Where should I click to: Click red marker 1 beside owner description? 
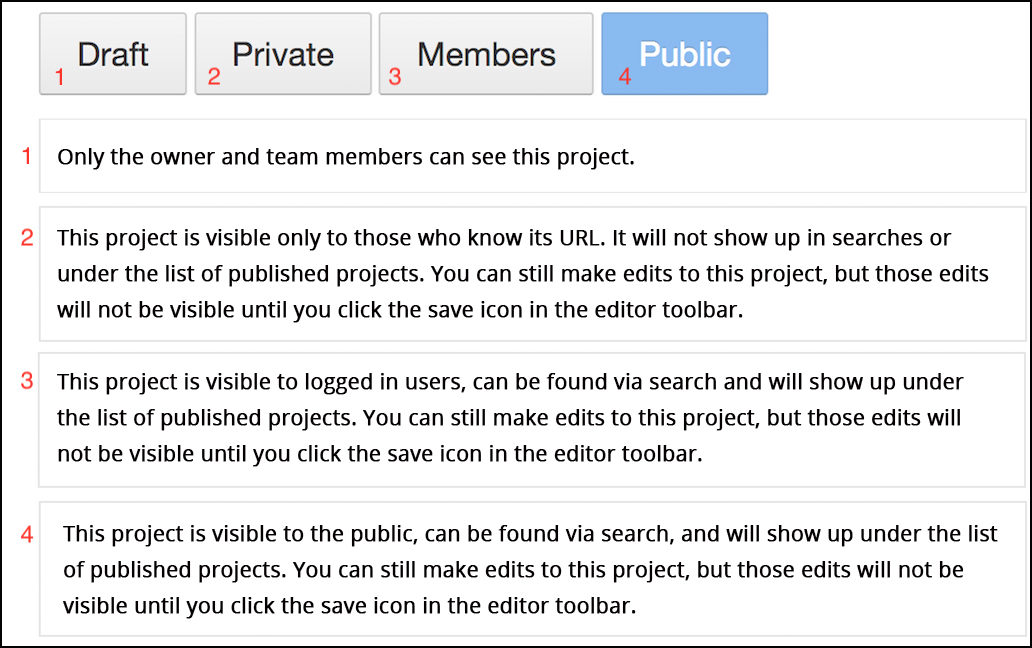(x=27, y=157)
